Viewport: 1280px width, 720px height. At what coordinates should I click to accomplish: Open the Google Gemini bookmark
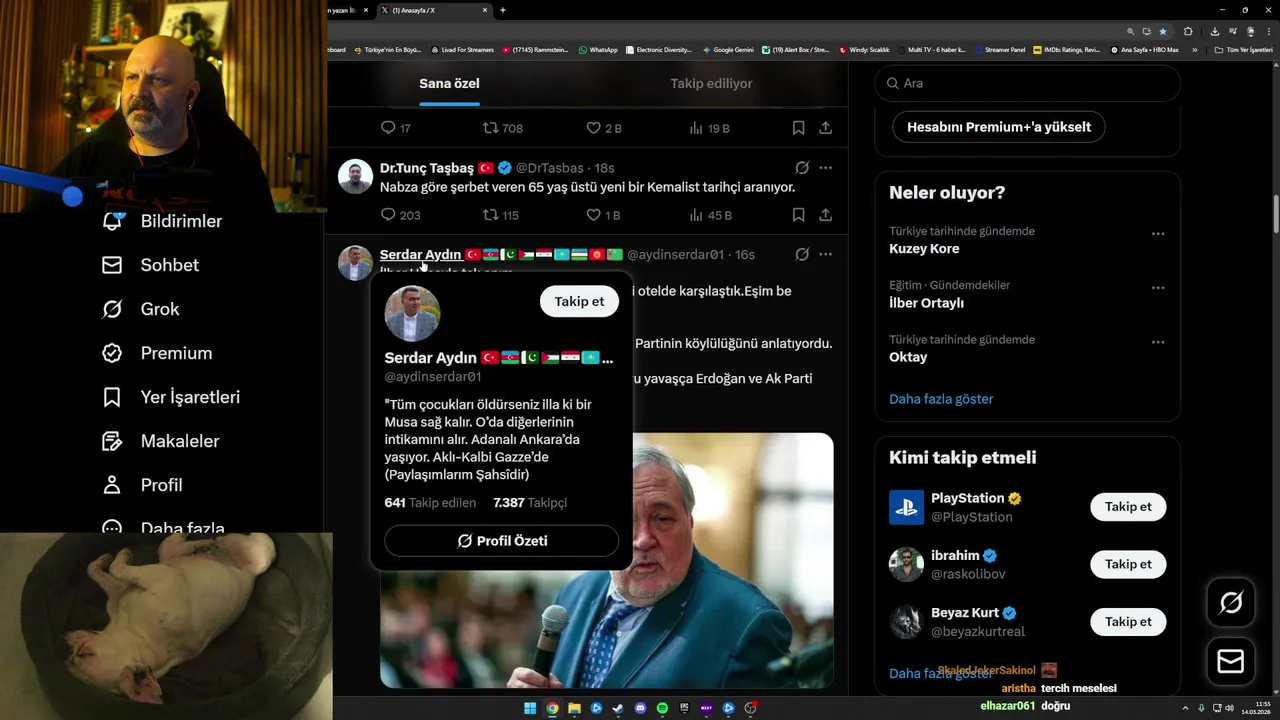coord(728,50)
